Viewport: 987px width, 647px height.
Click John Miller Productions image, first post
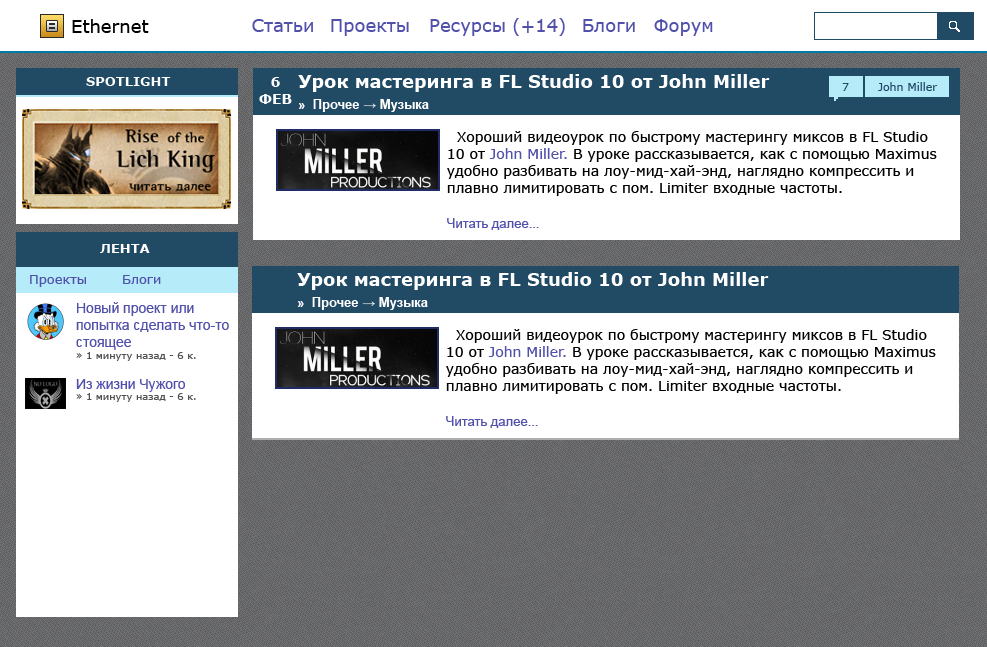pyautogui.click(x=358, y=160)
